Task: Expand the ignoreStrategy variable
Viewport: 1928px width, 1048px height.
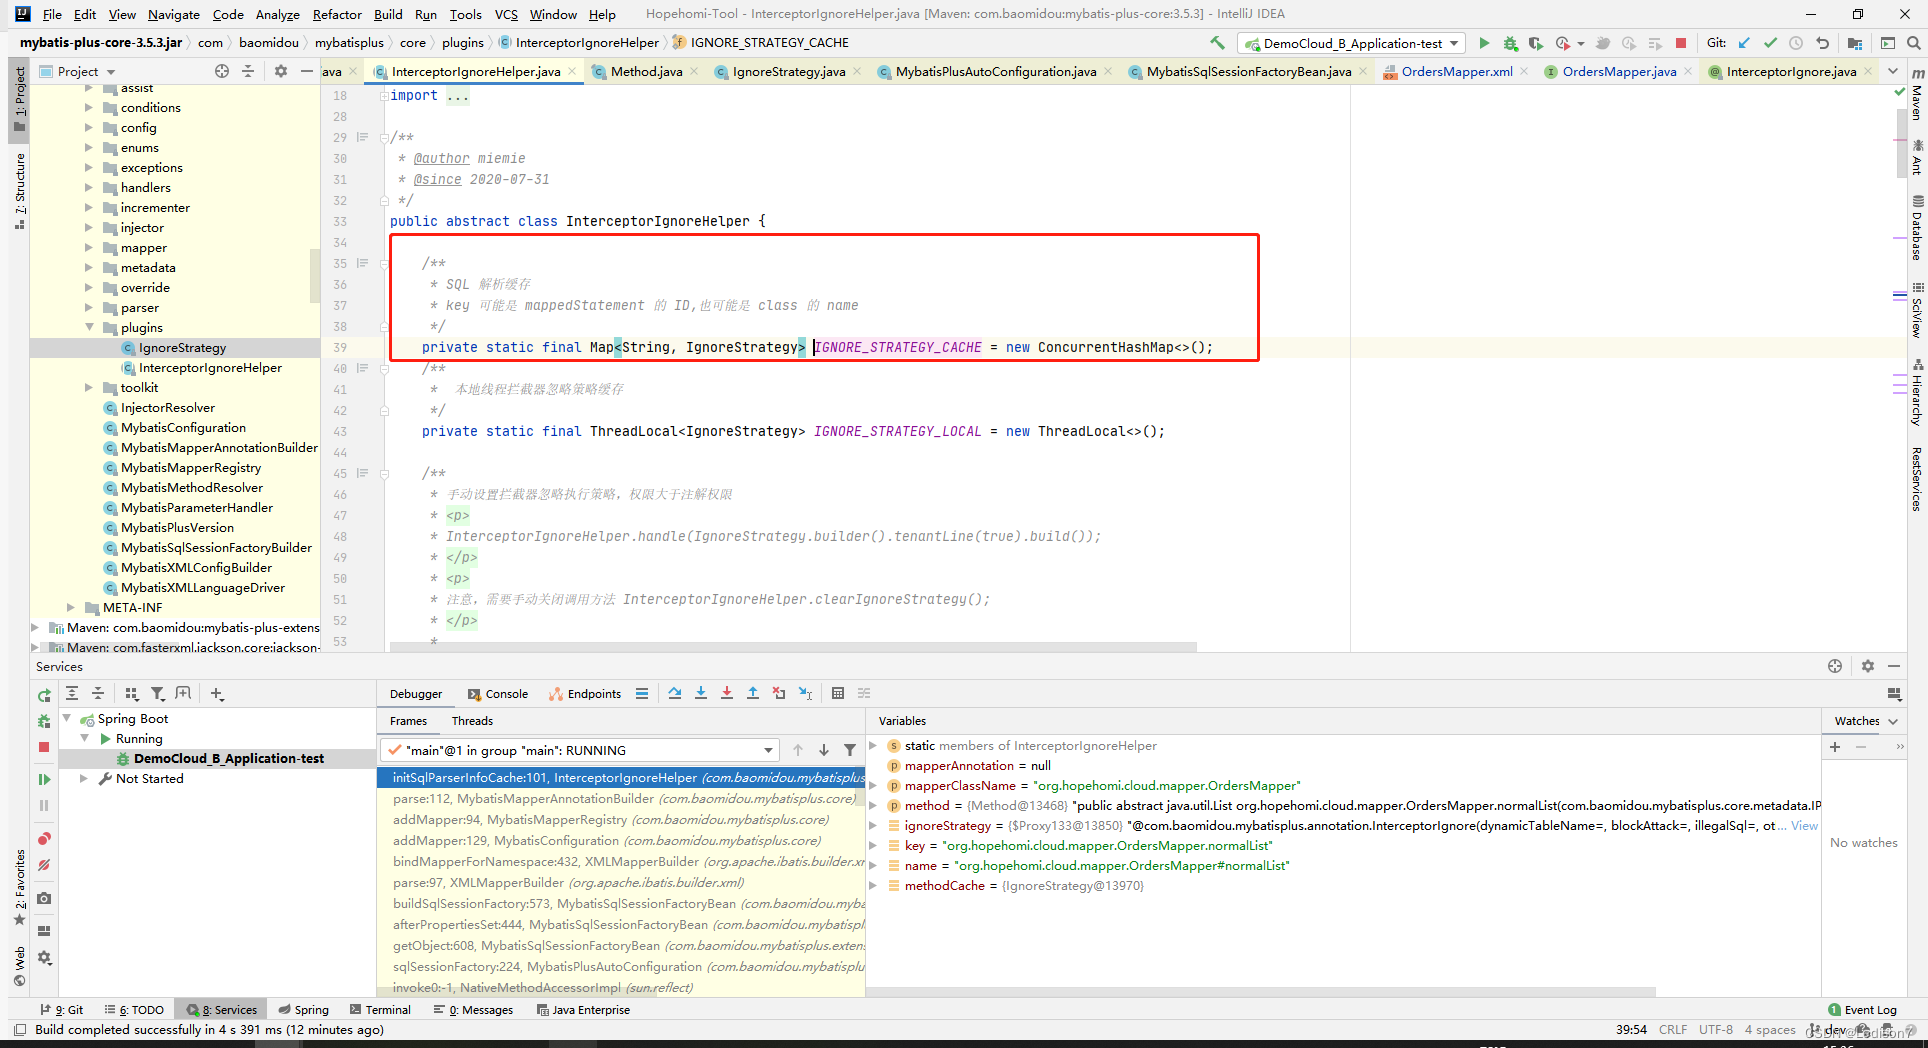Action: tap(873, 825)
